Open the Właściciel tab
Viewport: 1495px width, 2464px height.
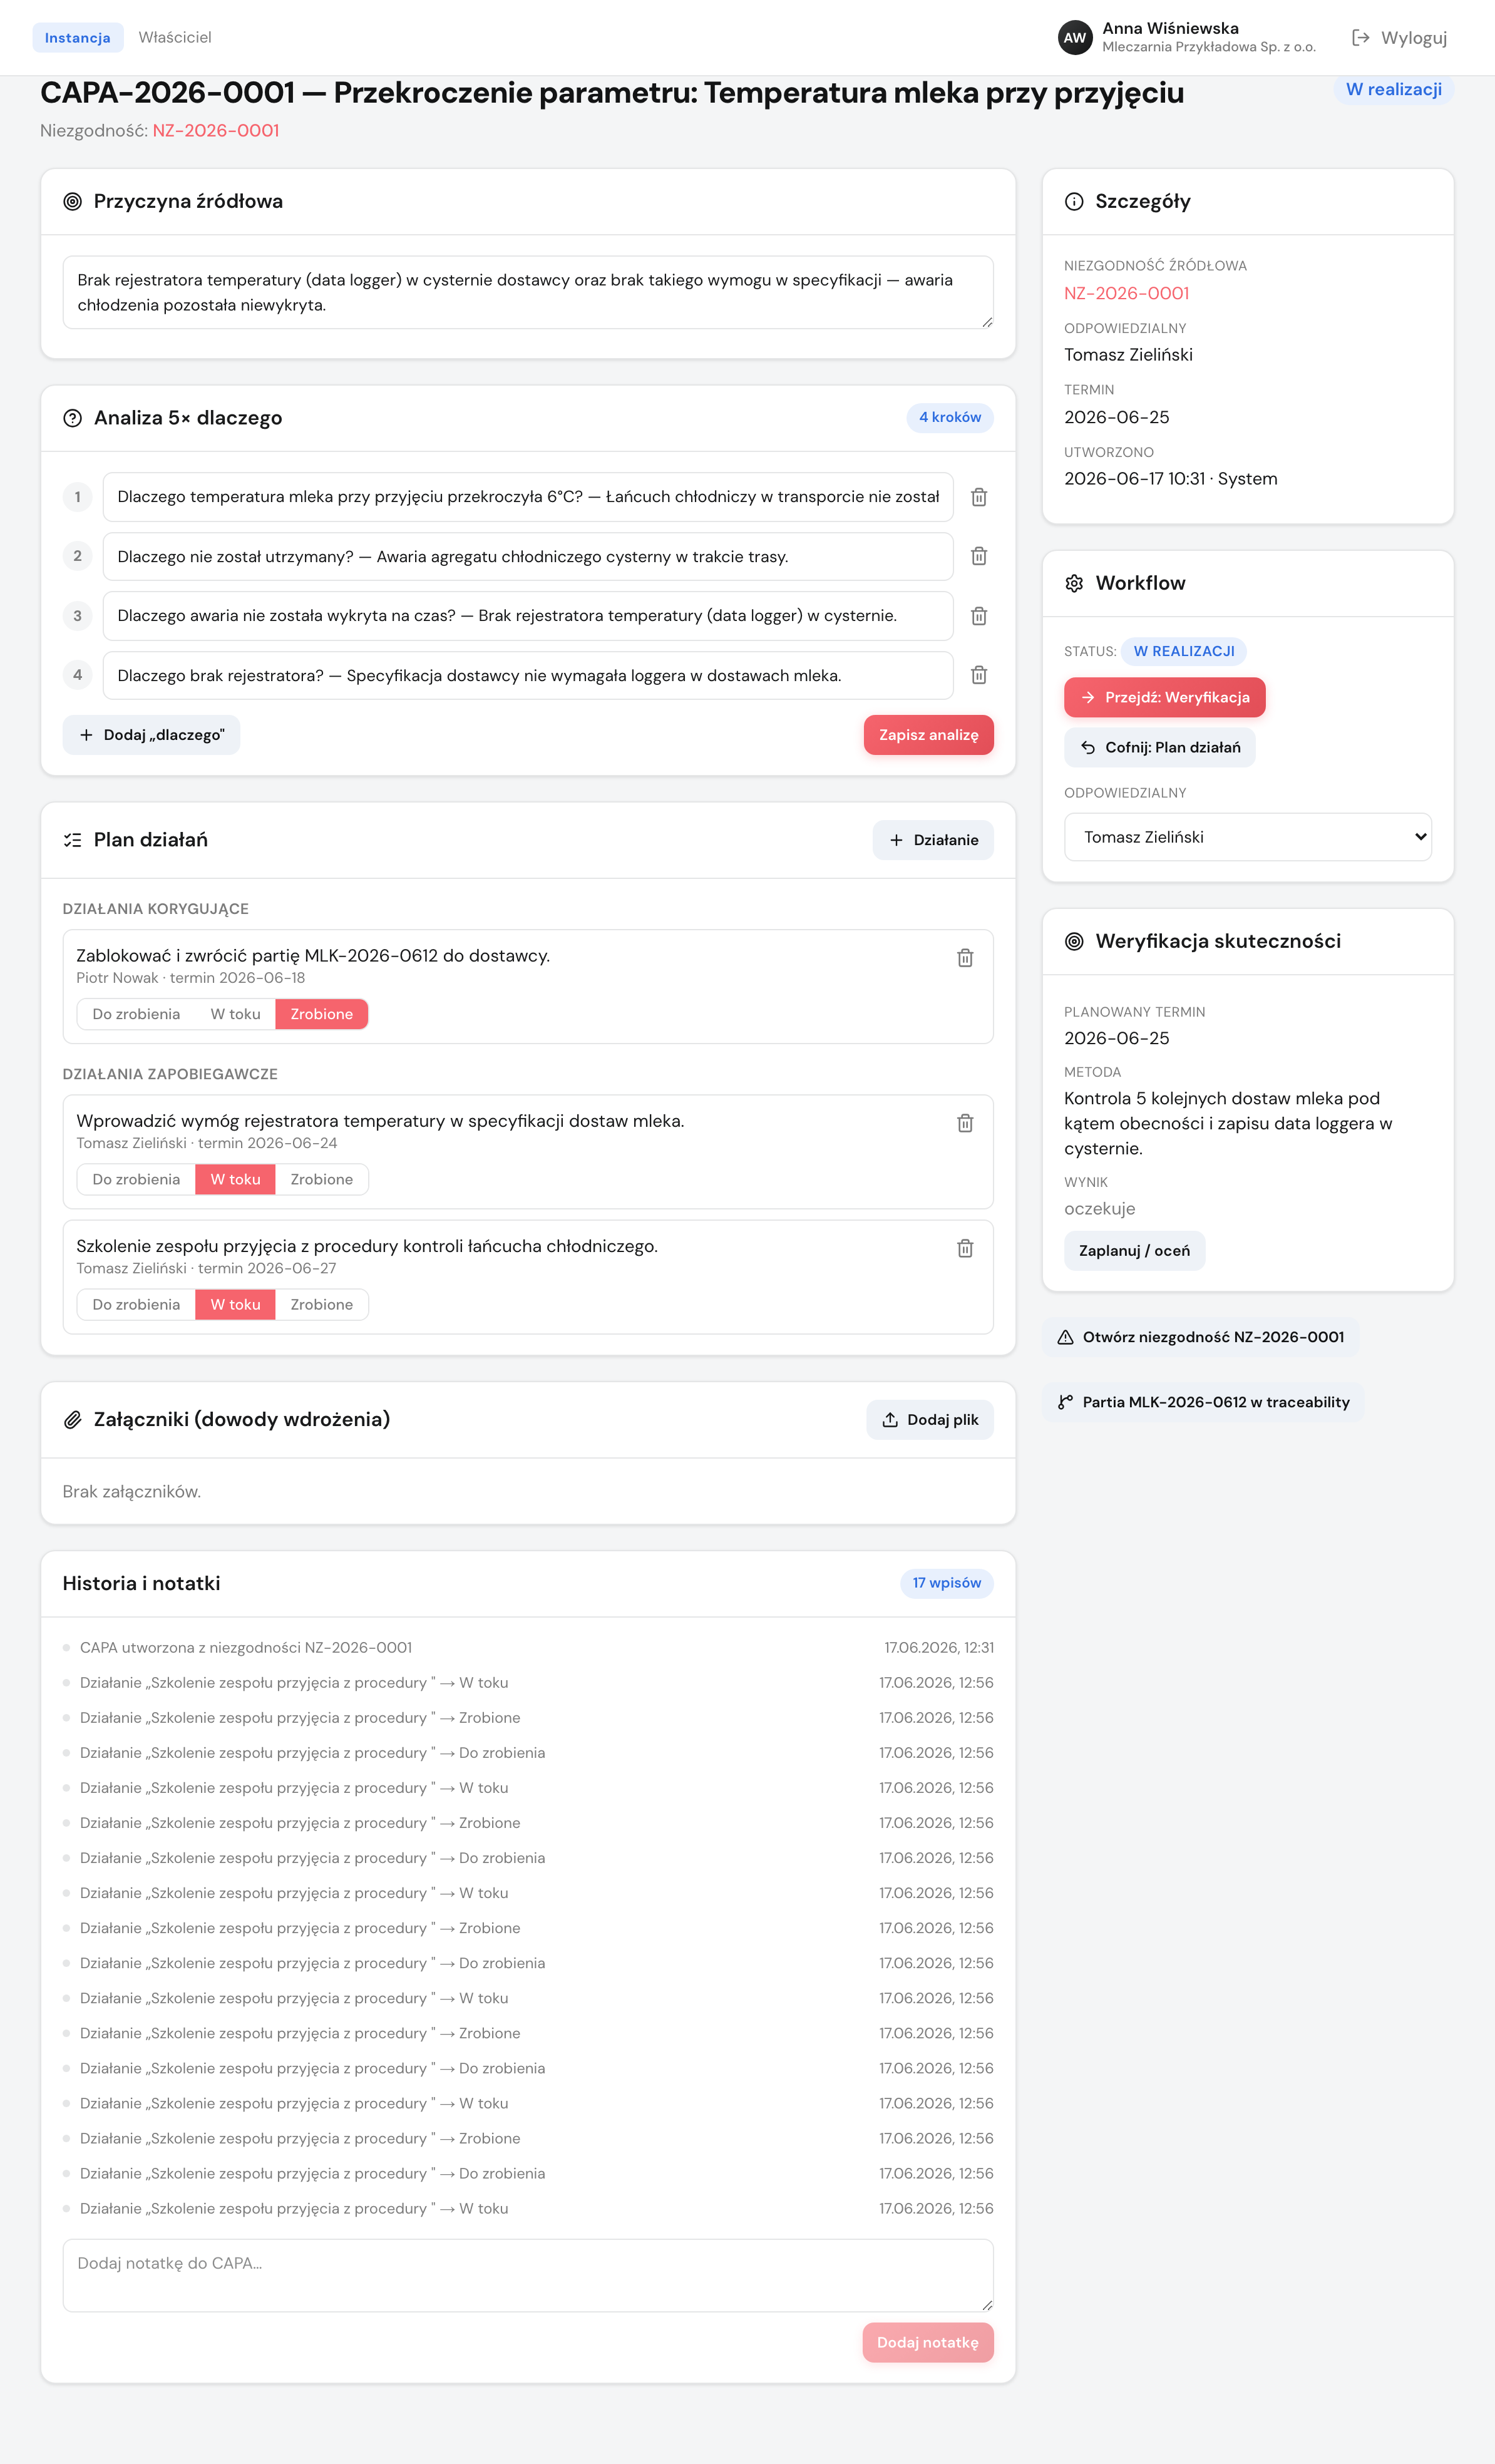point(175,37)
